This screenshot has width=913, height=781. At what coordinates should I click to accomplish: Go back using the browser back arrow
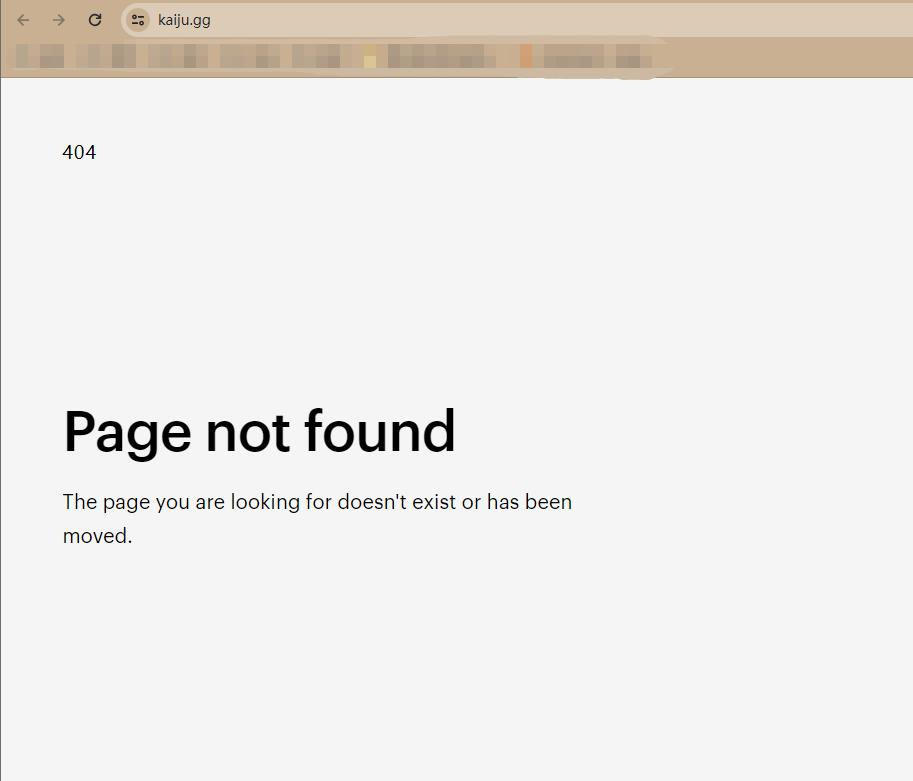[x=23, y=20]
